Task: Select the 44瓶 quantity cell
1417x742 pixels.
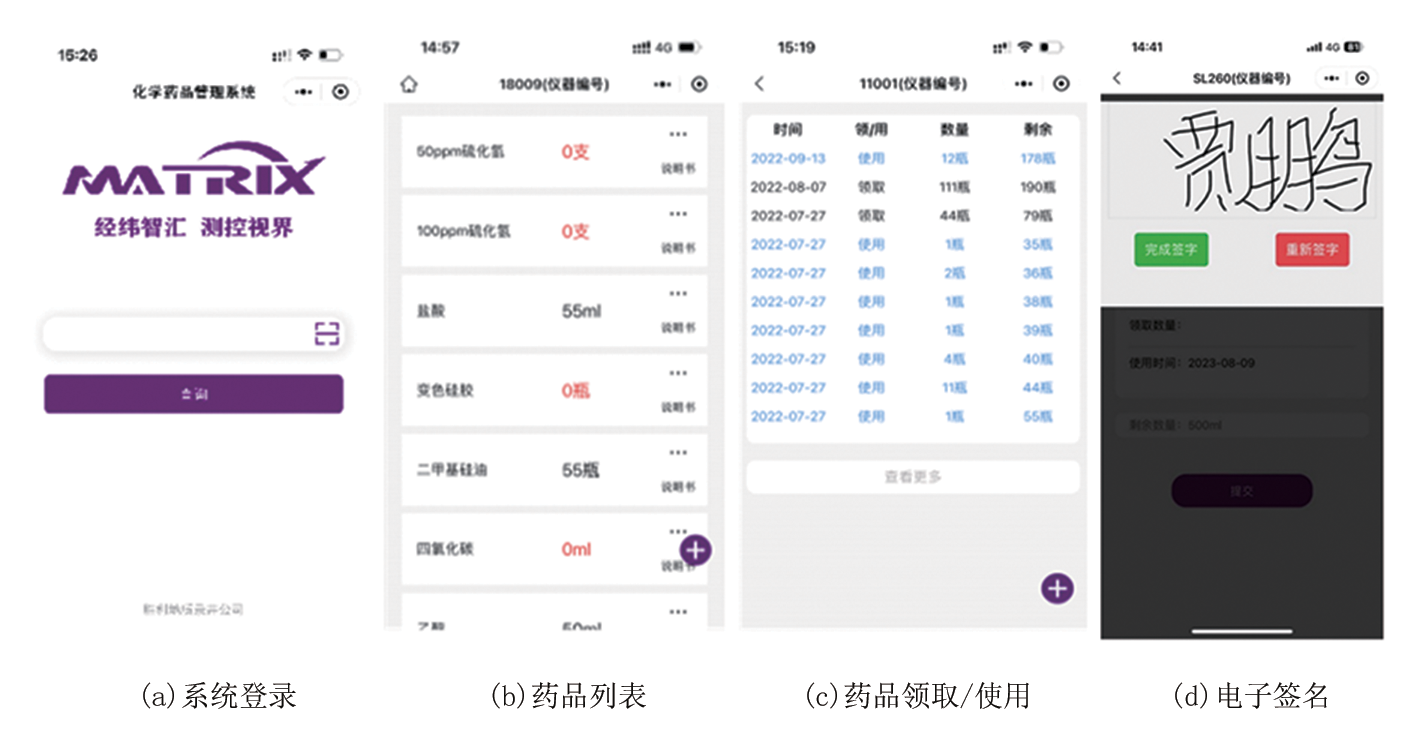Action: [x=954, y=215]
